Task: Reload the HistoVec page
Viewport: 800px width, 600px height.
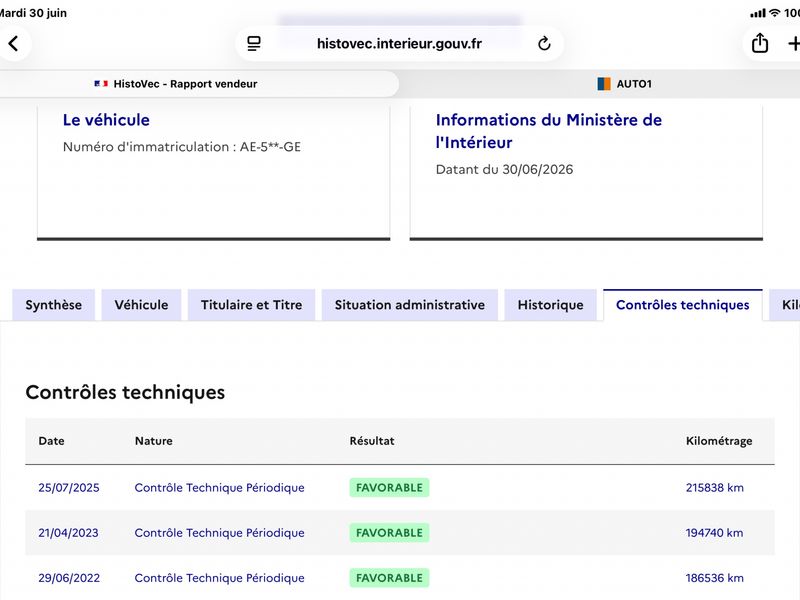Action: point(544,44)
